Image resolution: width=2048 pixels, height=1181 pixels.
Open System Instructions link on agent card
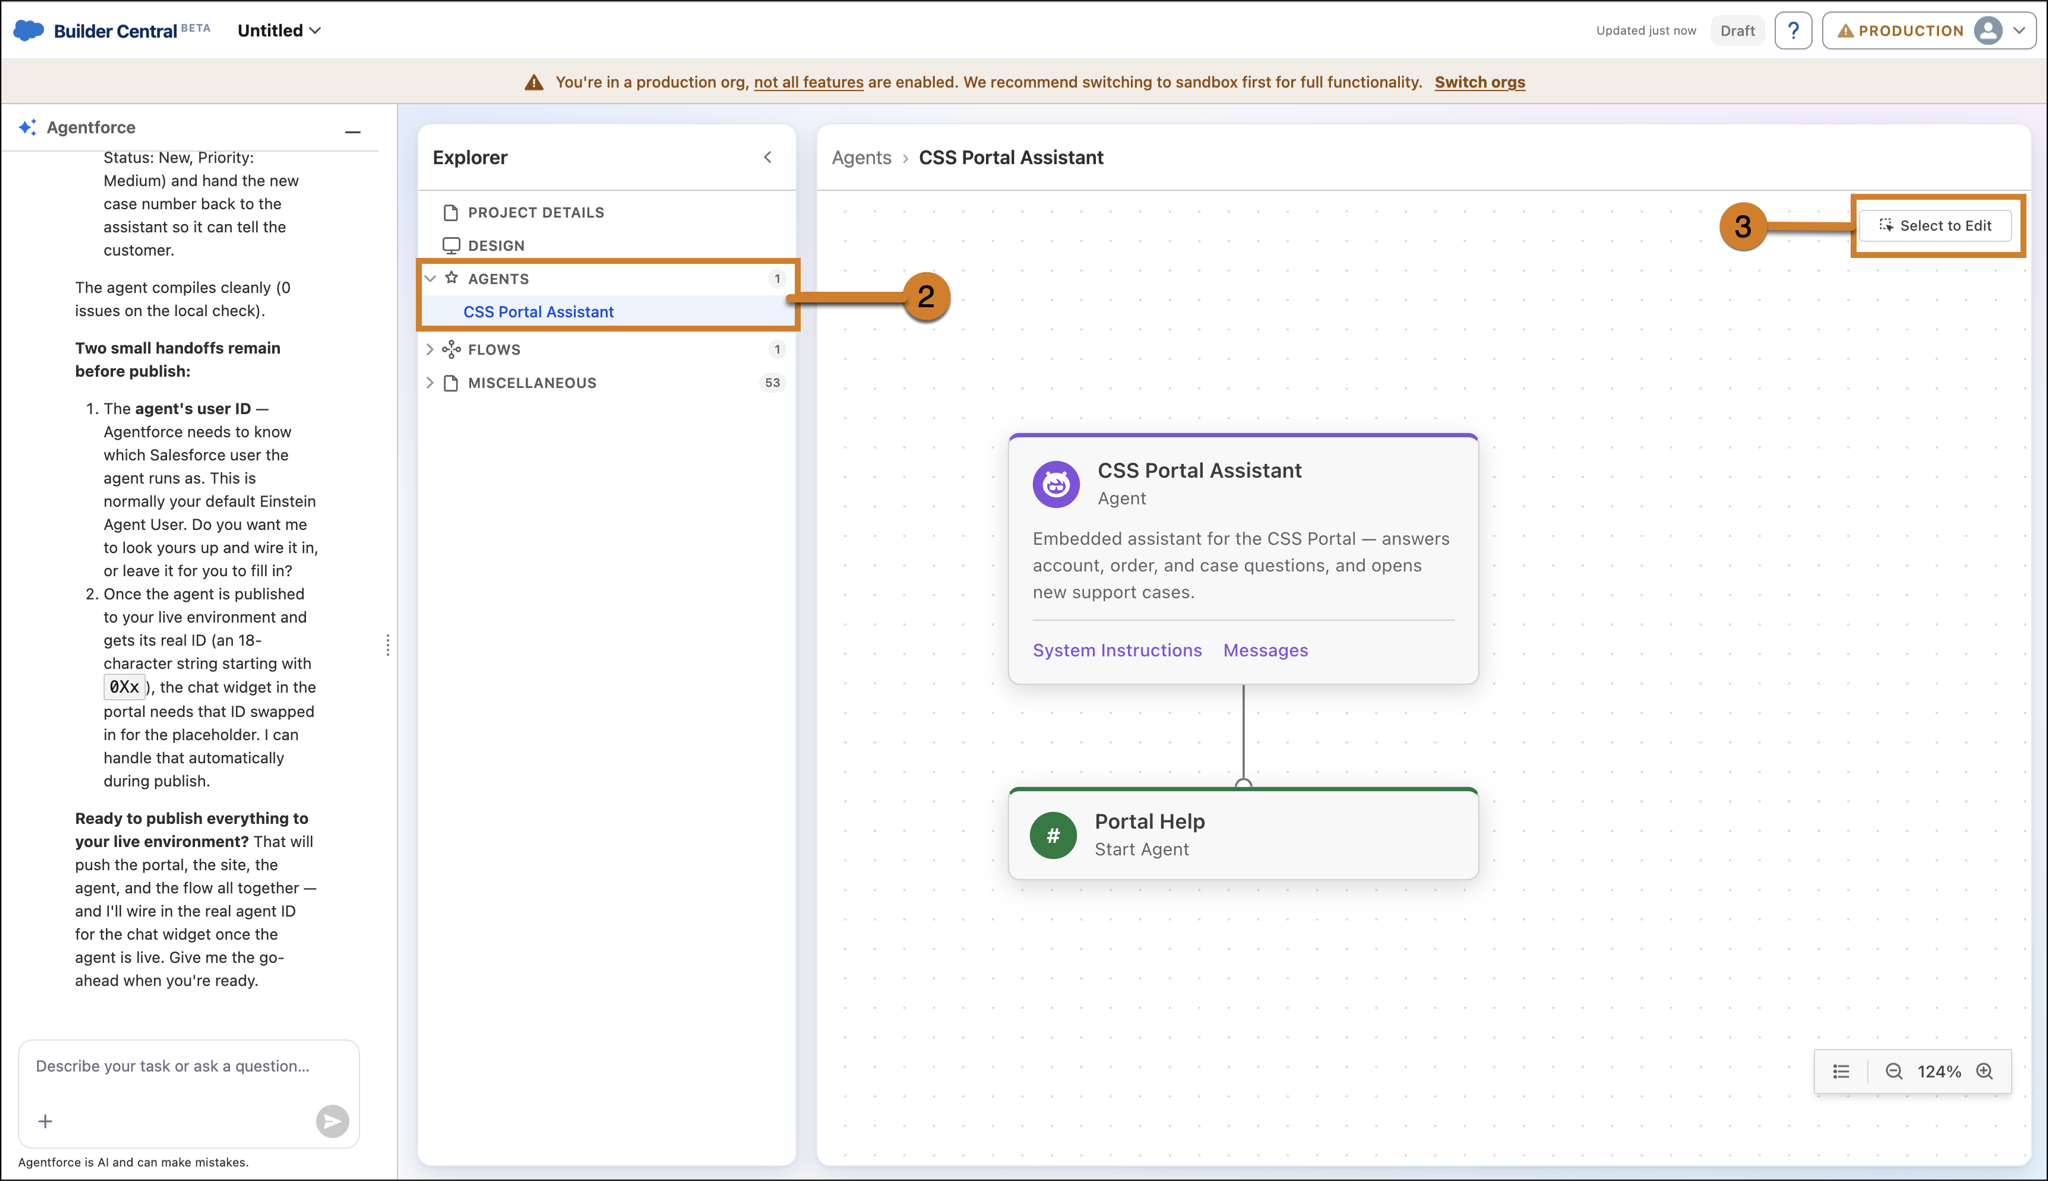click(x=1117, y=650)
